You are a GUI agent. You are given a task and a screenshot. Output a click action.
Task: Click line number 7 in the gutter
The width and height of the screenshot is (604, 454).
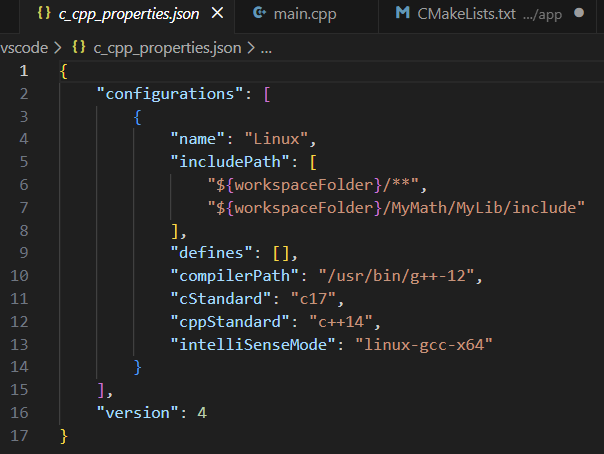click(x=24, y=208)
